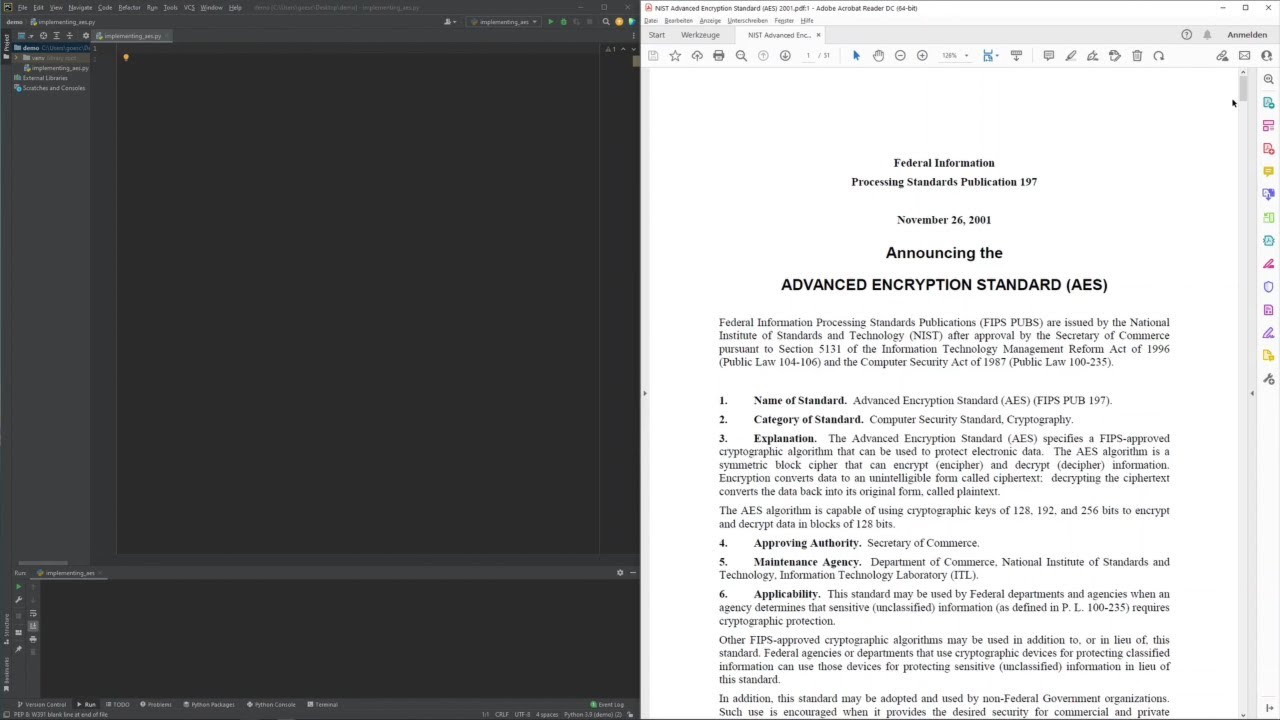Viewport: 1280px width, 720px height.
Task: Click the Anmelden sign-in button
Action: 1247,35
